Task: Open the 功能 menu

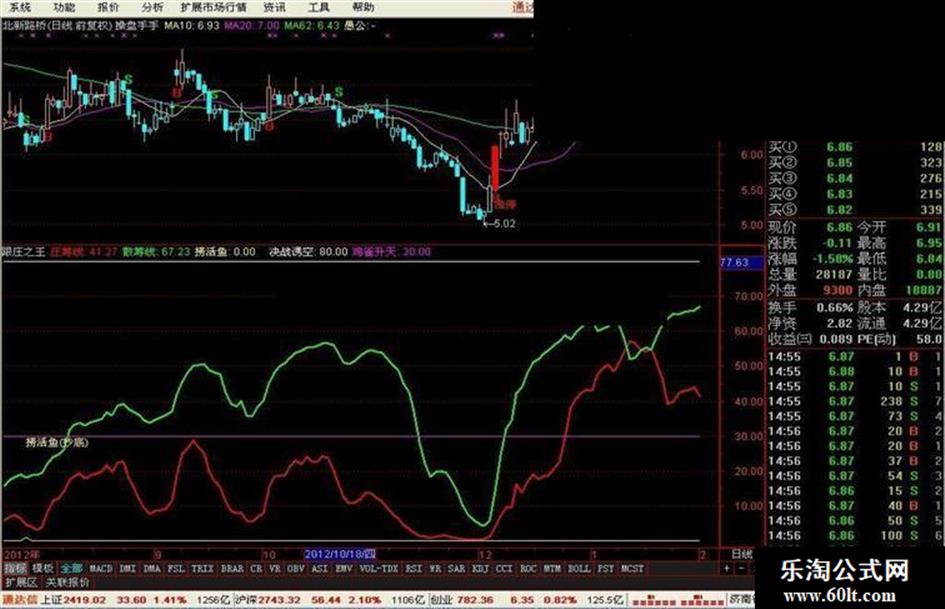Action: (64, 8)
